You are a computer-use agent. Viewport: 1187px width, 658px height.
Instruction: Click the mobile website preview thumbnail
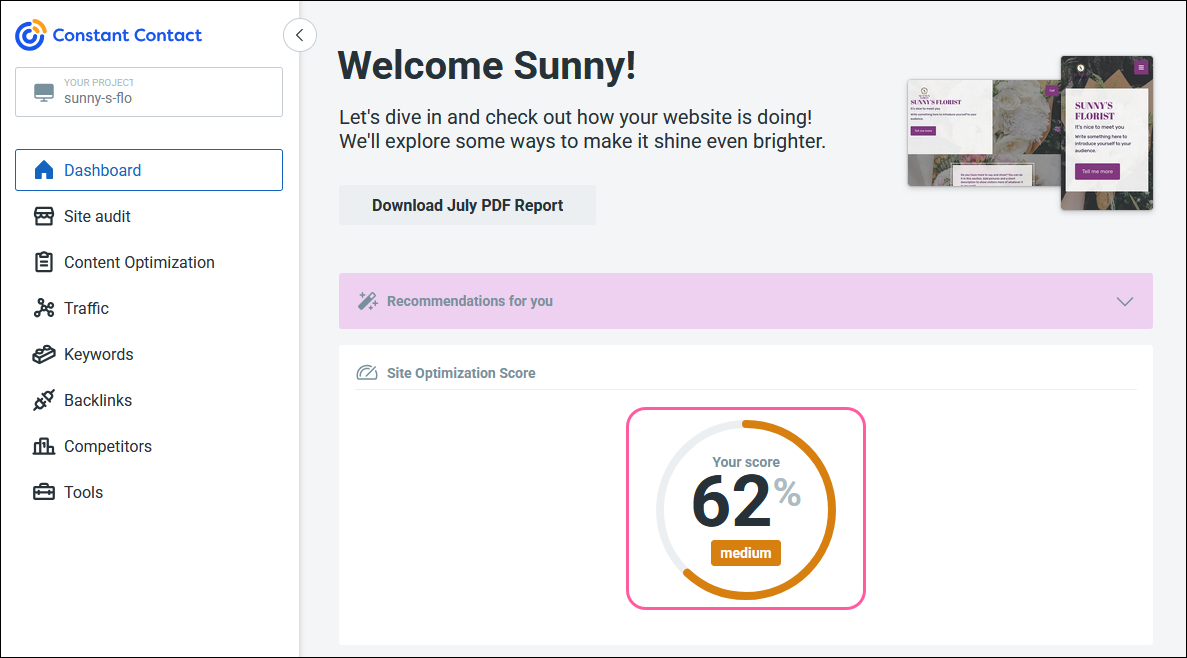[x=1107, y=133]
